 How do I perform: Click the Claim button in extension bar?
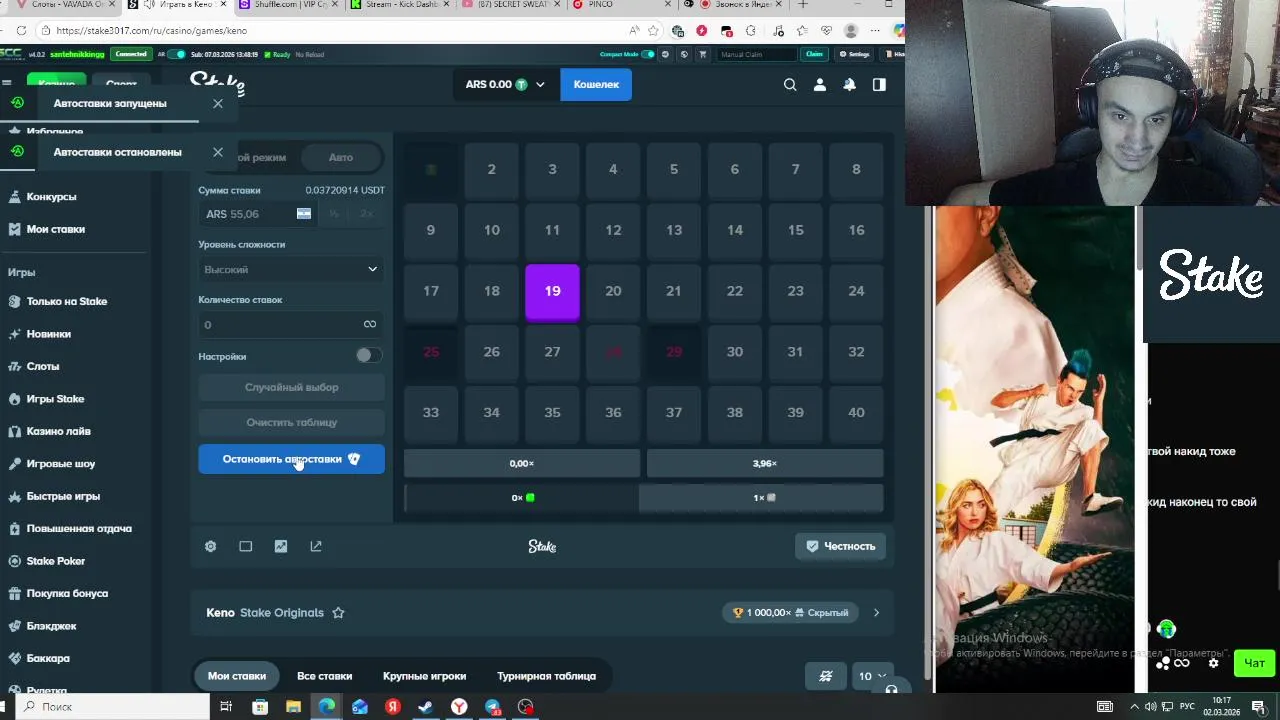814,54
